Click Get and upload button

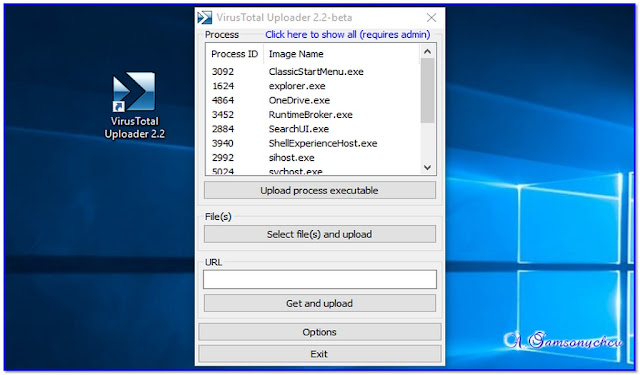point(320,304)
